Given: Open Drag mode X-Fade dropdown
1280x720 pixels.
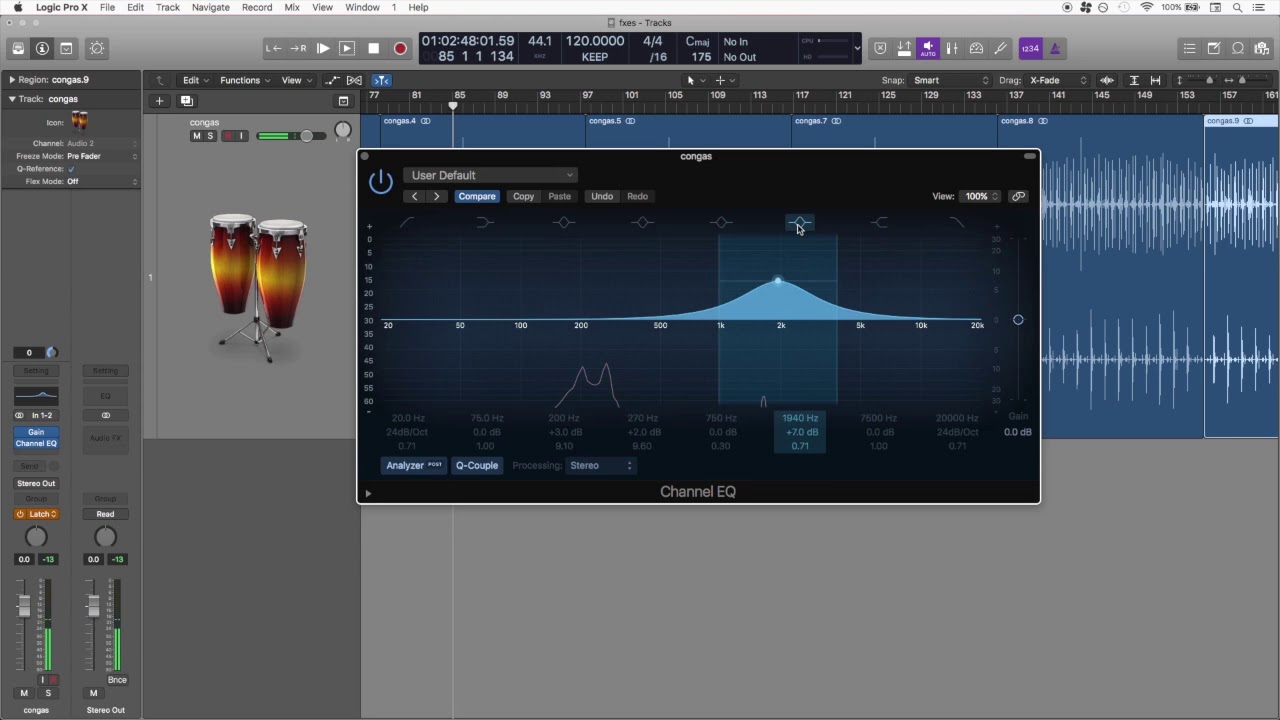Looking at the screenshot, I should coord(1057,80).
